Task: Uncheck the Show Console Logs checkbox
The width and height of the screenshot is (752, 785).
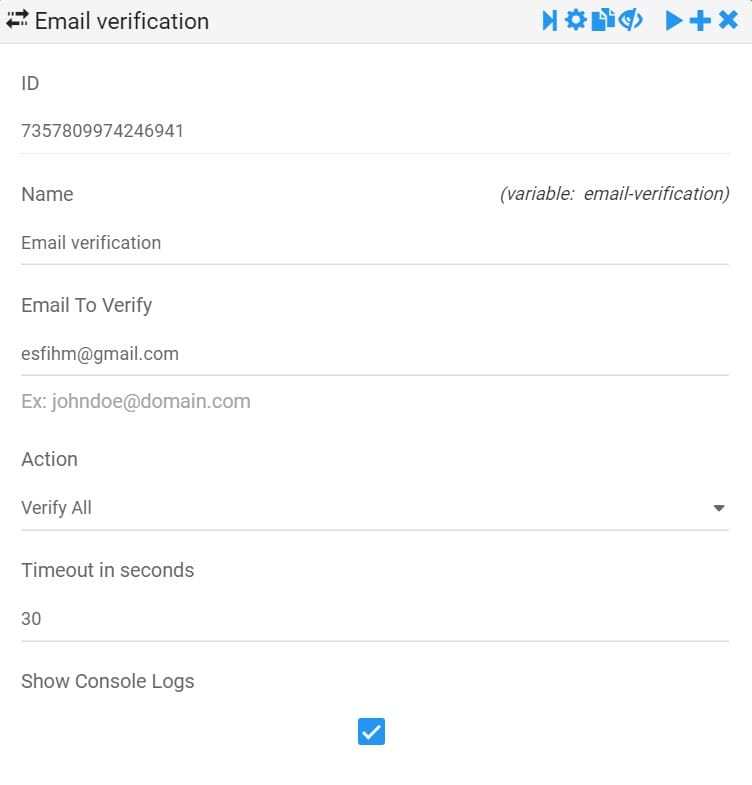Action: (371, 731)
